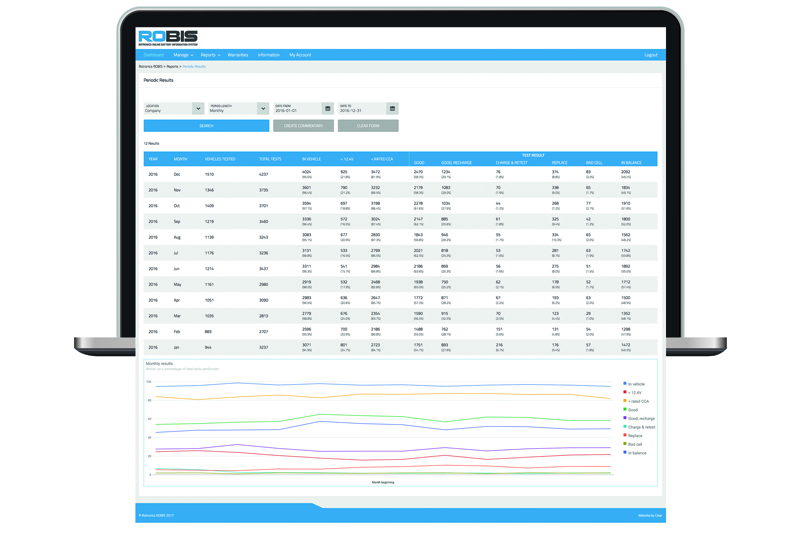Expand the Location Company dropdown
Viewport: 800px width, 533px height.
[x=198, y=108]
